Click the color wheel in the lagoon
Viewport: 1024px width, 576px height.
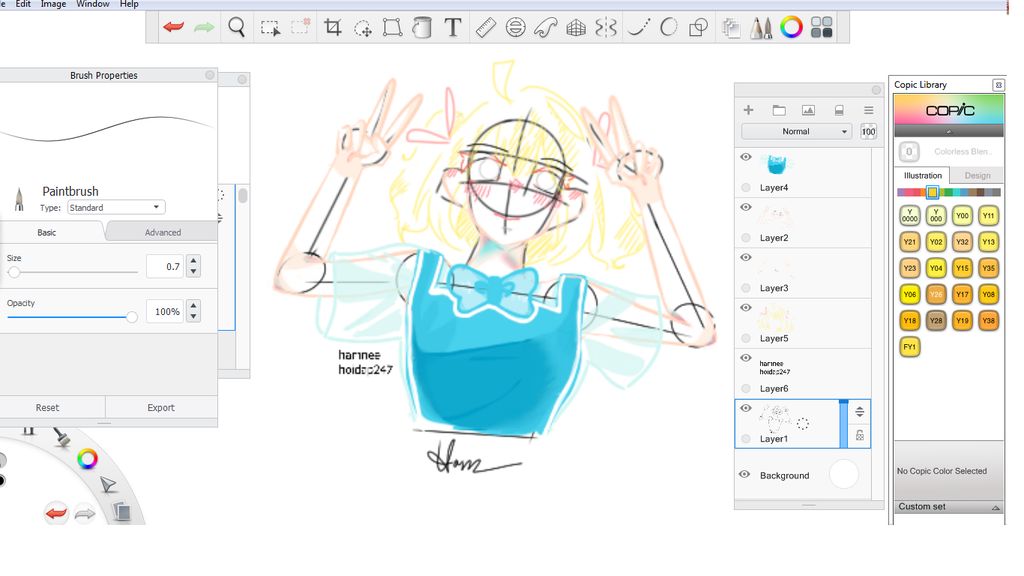87,458
